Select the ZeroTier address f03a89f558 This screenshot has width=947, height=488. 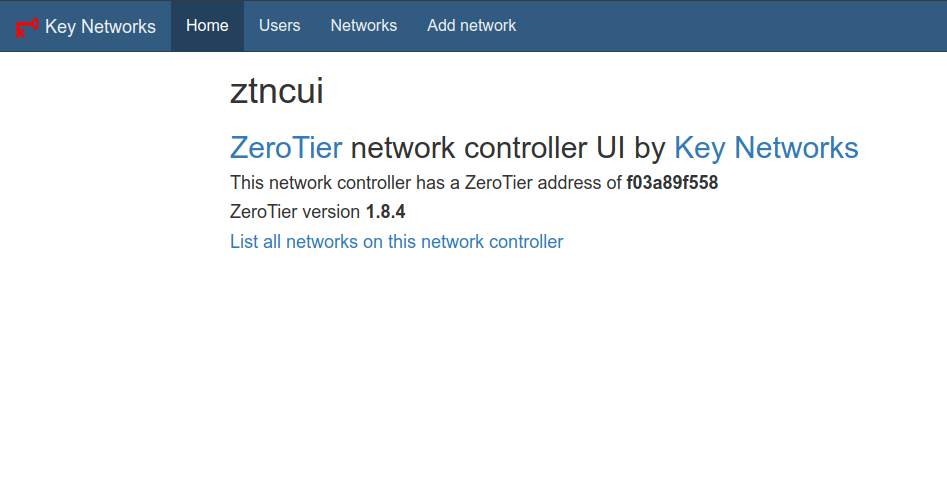point(672,183)
